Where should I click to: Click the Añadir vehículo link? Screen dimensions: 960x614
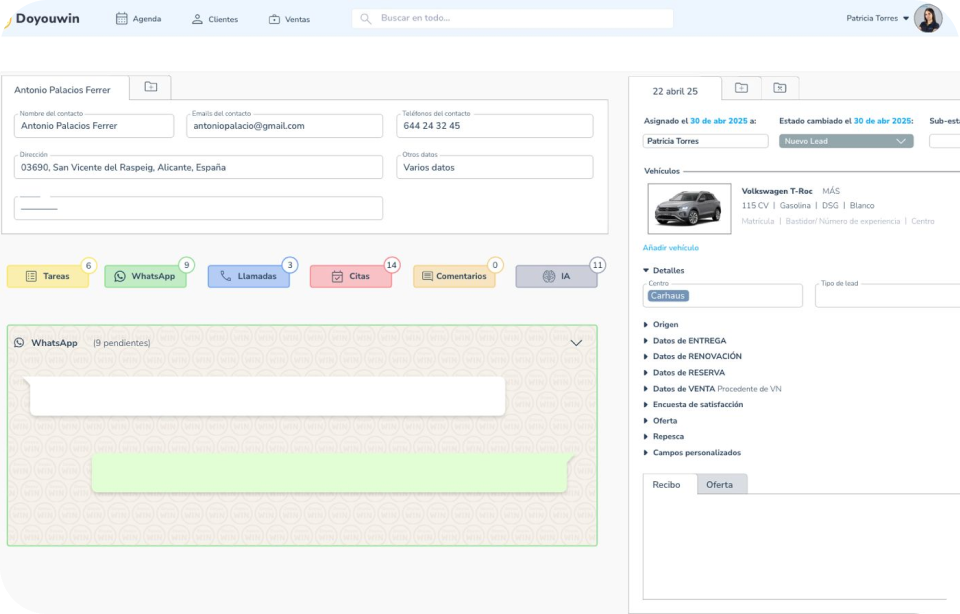point(670,248)
